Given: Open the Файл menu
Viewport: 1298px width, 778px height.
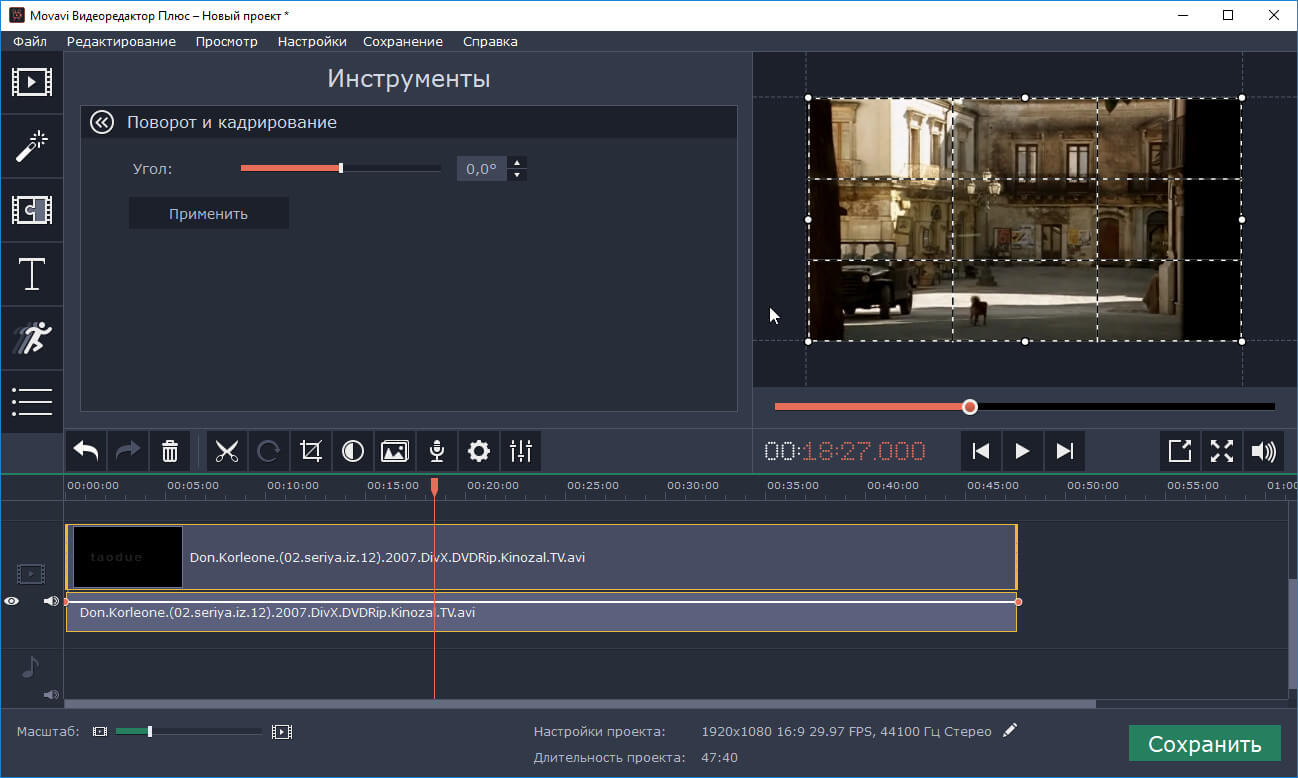Looking at the screenshot, I should point(30,41).
